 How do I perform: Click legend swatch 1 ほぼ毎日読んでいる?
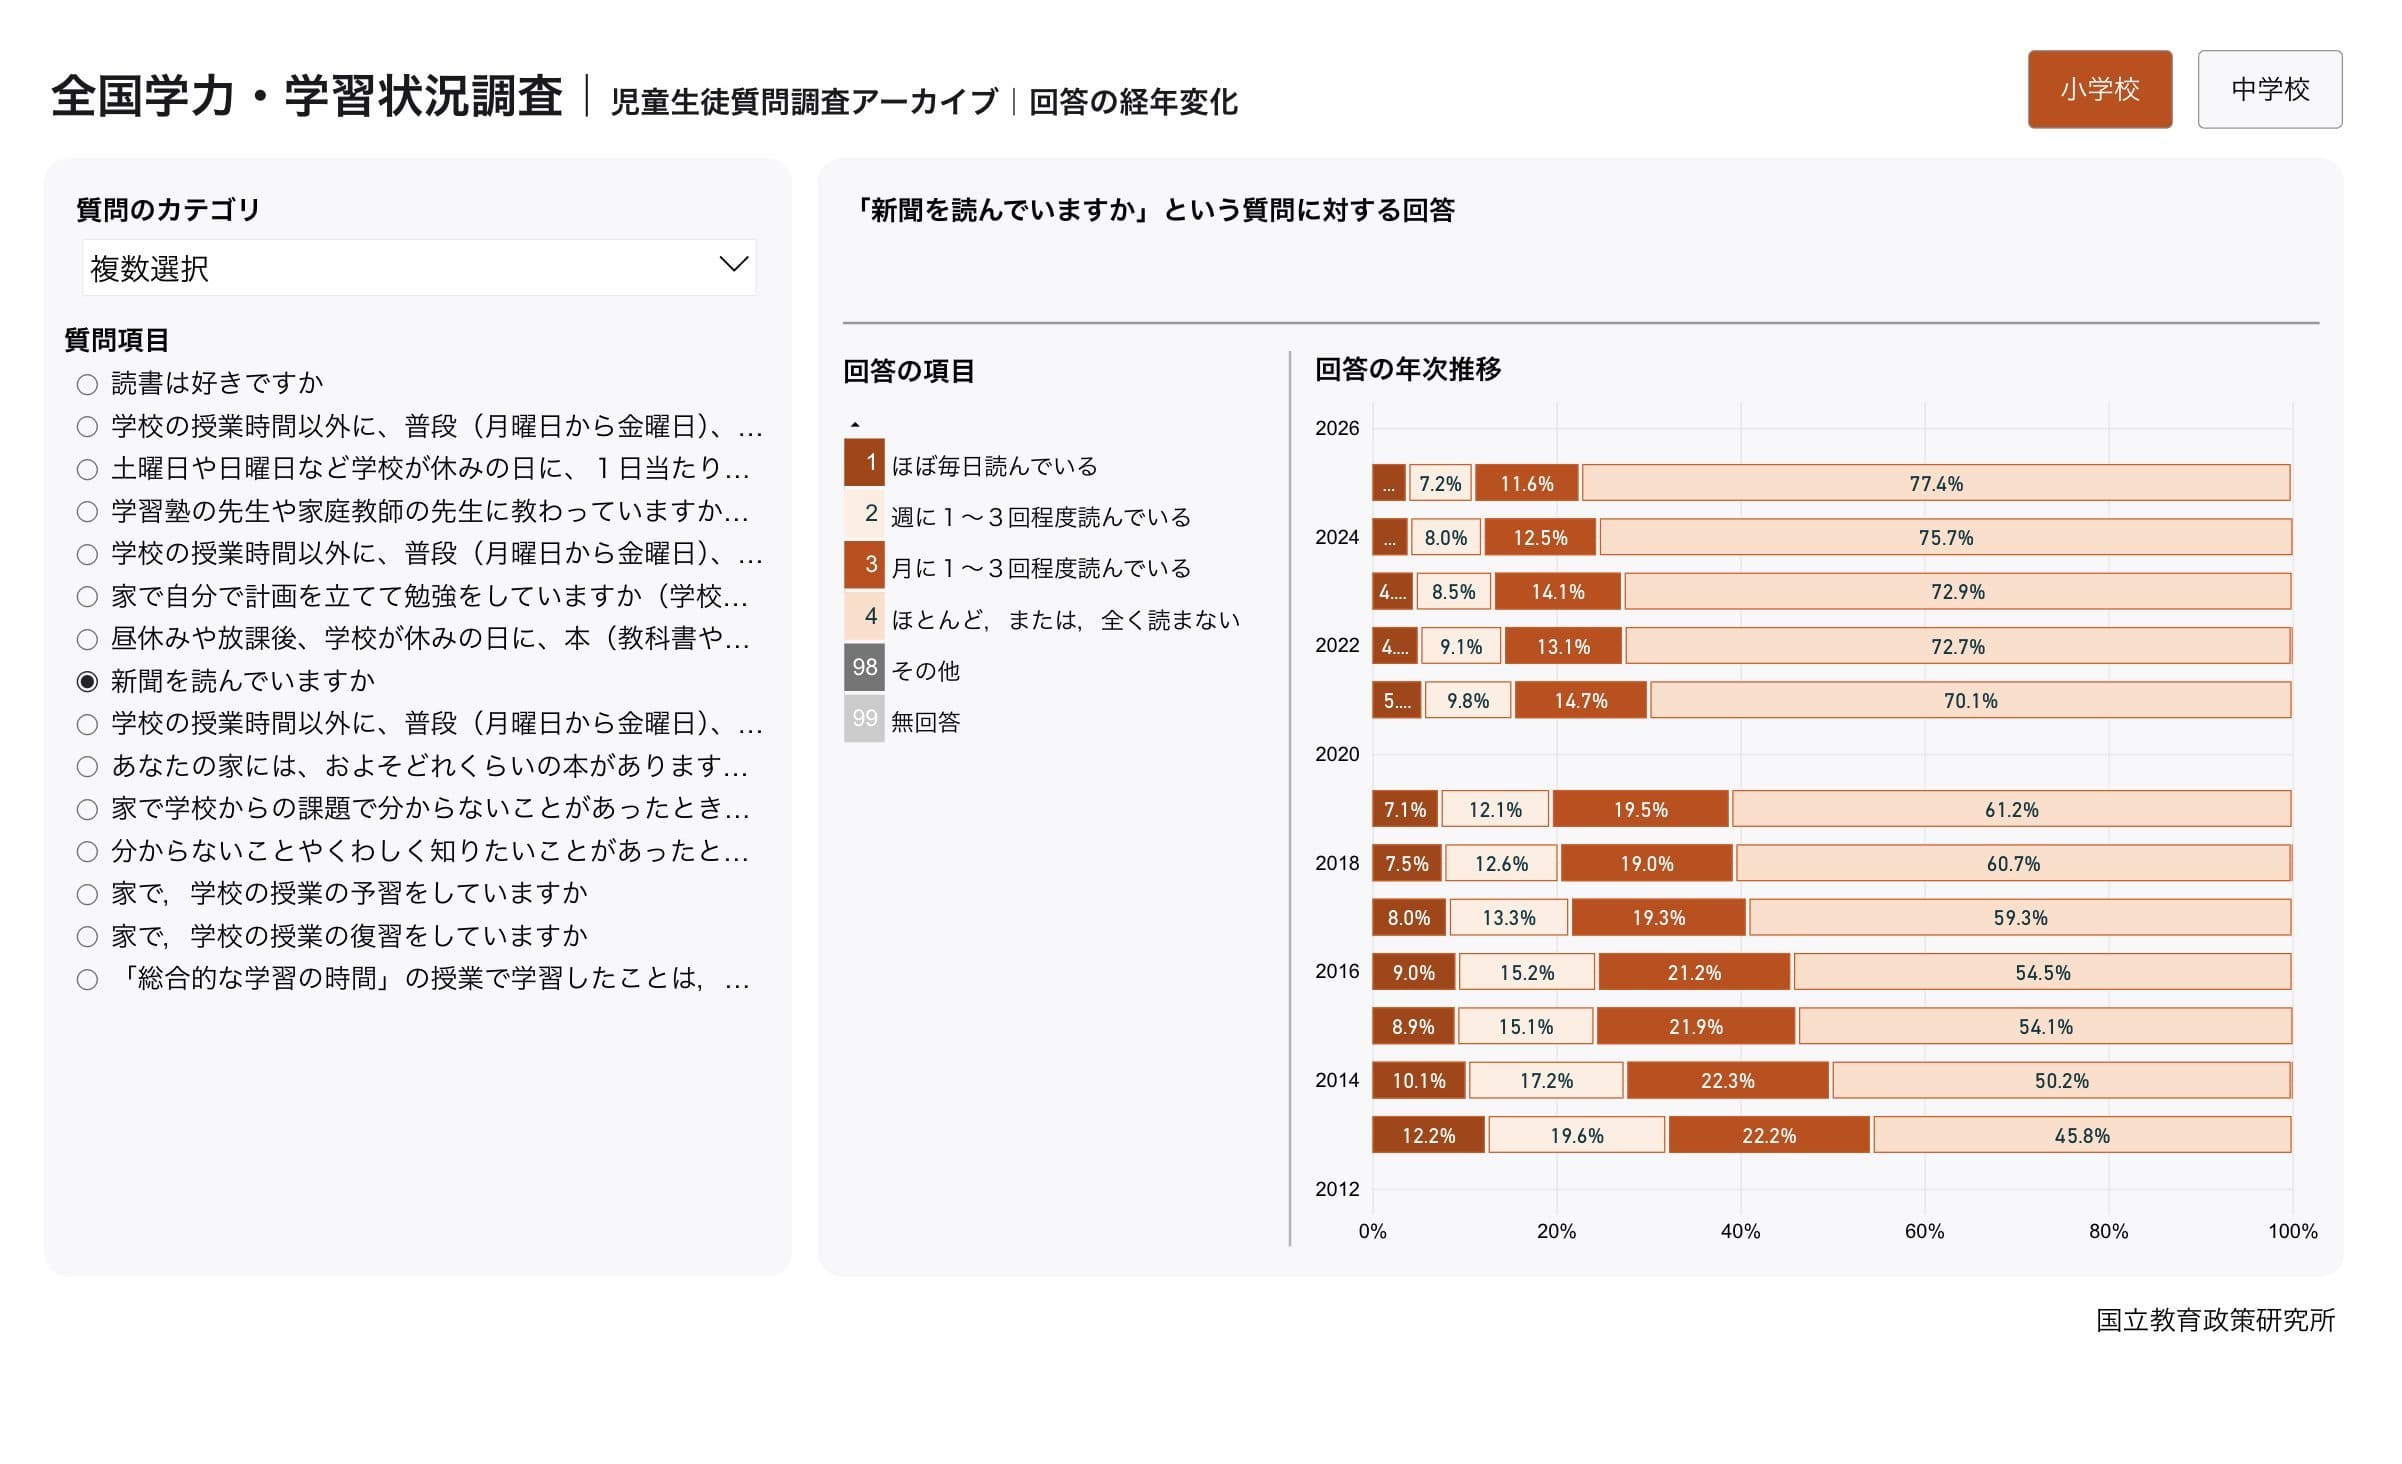[864, 464]
